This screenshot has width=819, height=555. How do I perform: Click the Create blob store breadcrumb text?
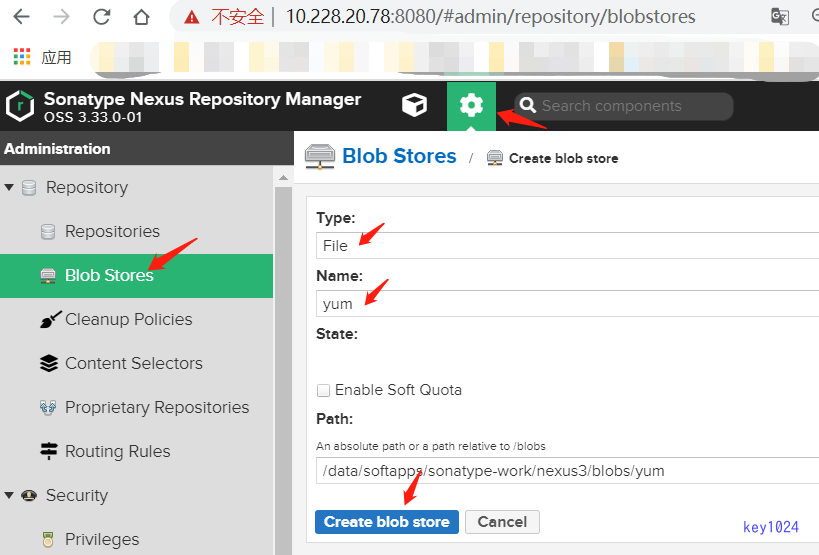coord(564,158)
